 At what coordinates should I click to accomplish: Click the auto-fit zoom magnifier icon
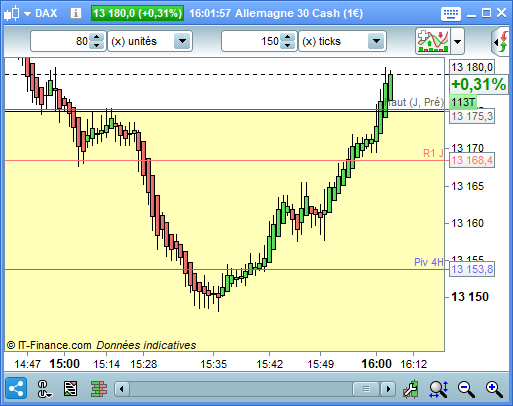coord(438,389)
